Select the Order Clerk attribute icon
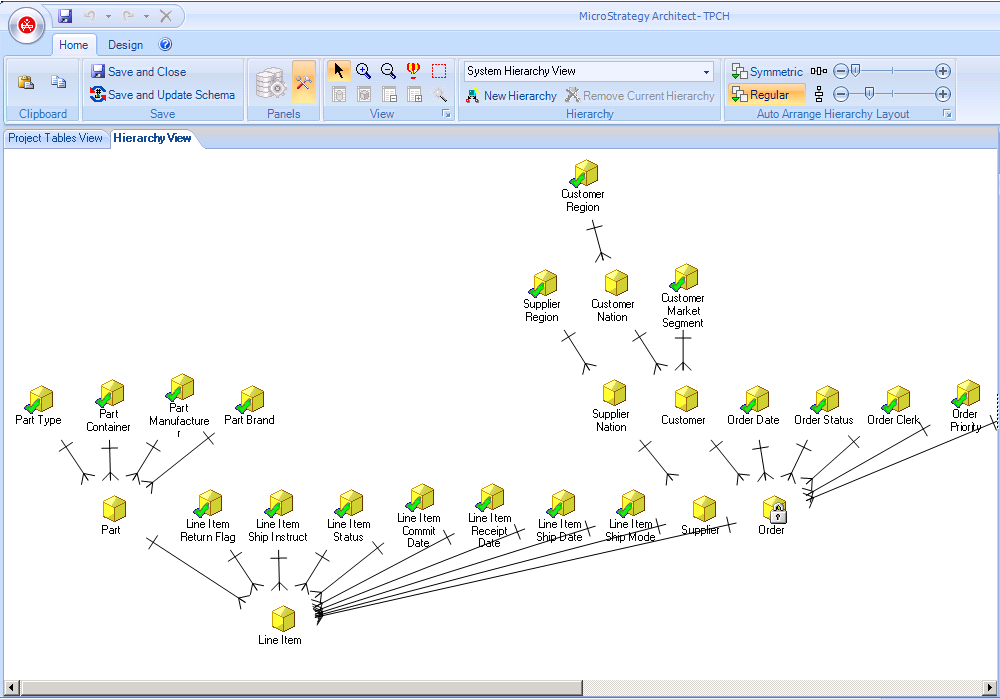The image size is (1000, 699). [x=896, y=400]
